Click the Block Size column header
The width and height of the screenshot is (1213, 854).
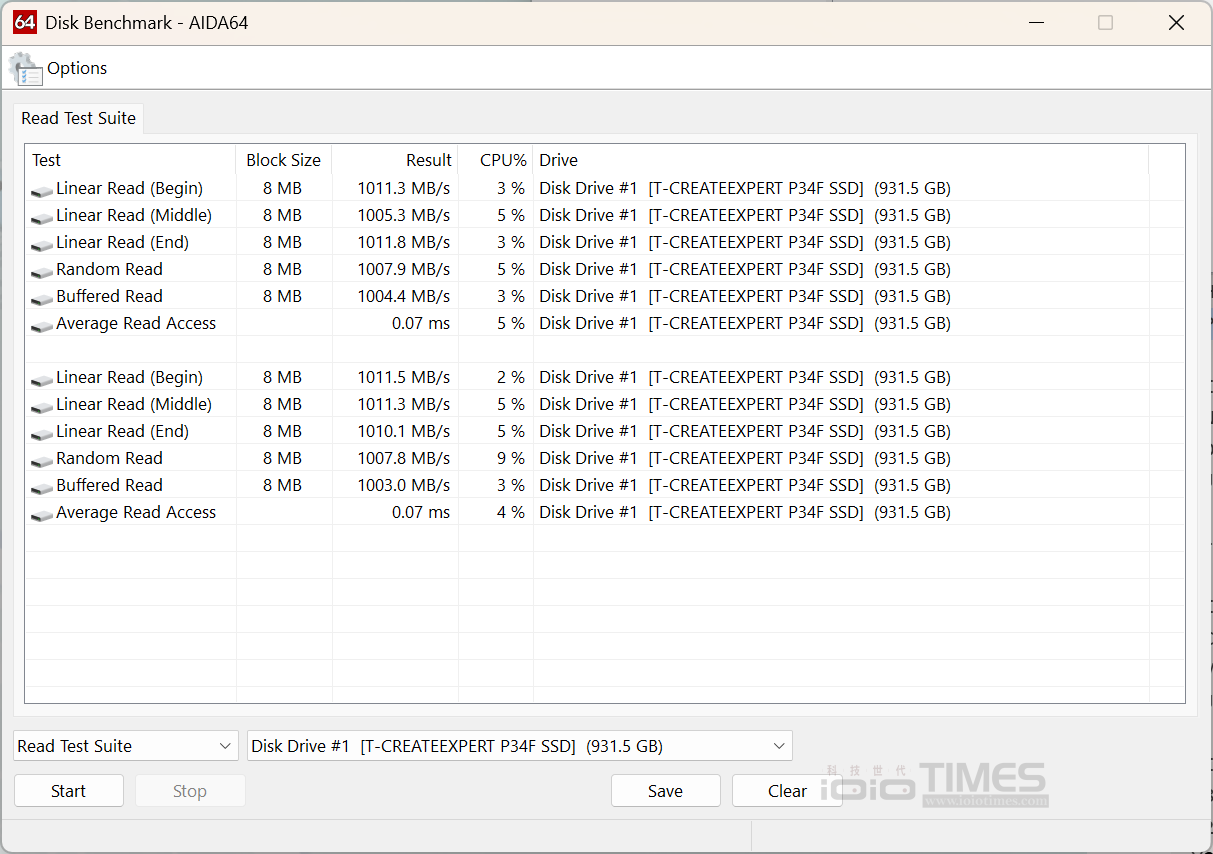click(283, 160)
